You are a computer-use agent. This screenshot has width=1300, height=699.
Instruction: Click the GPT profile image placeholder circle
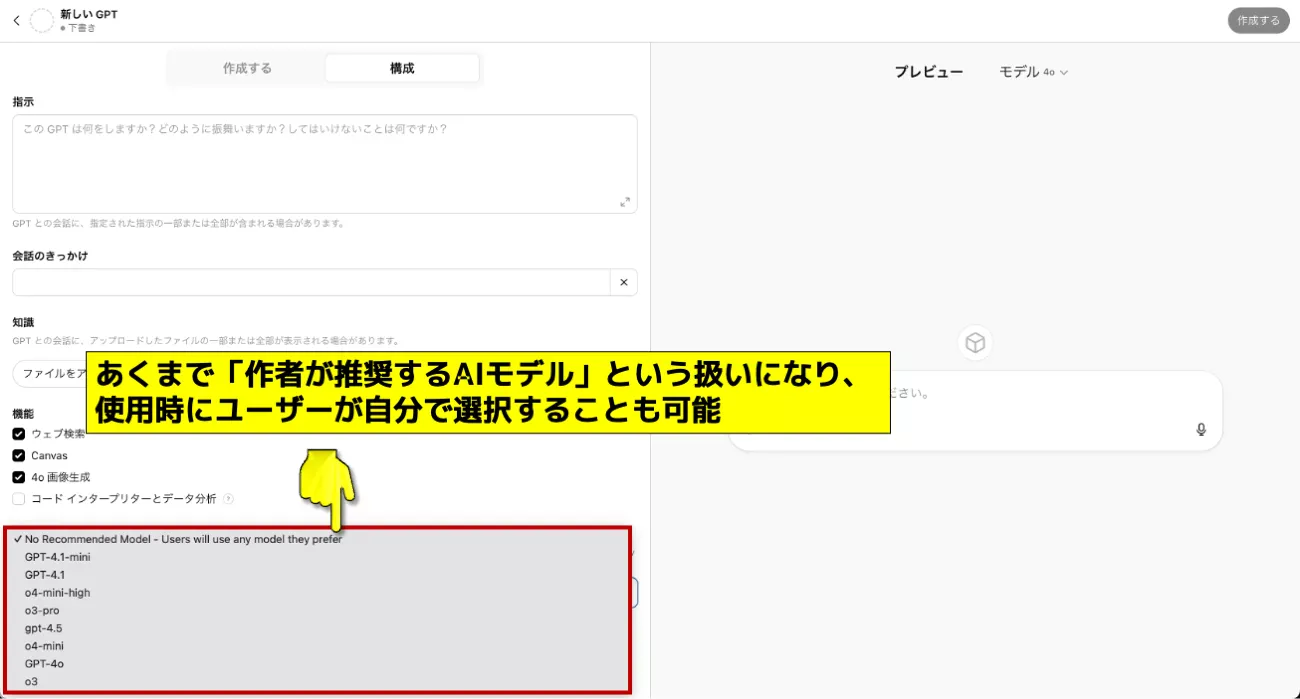tap(42, 21)
